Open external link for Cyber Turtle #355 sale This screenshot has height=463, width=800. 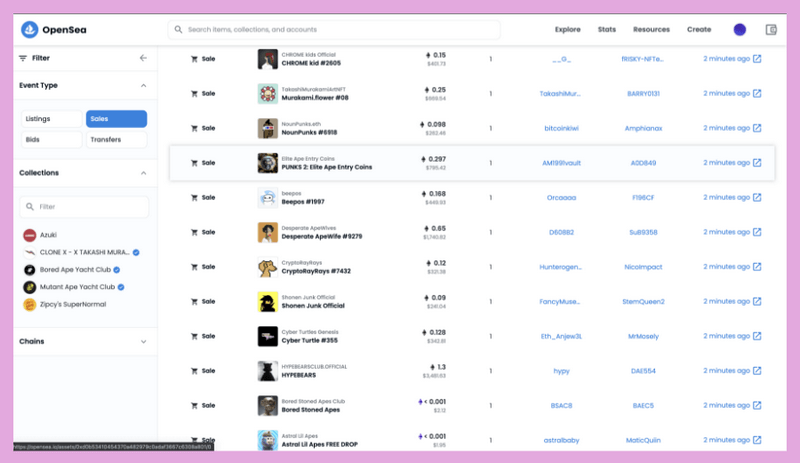click(757, 336)
